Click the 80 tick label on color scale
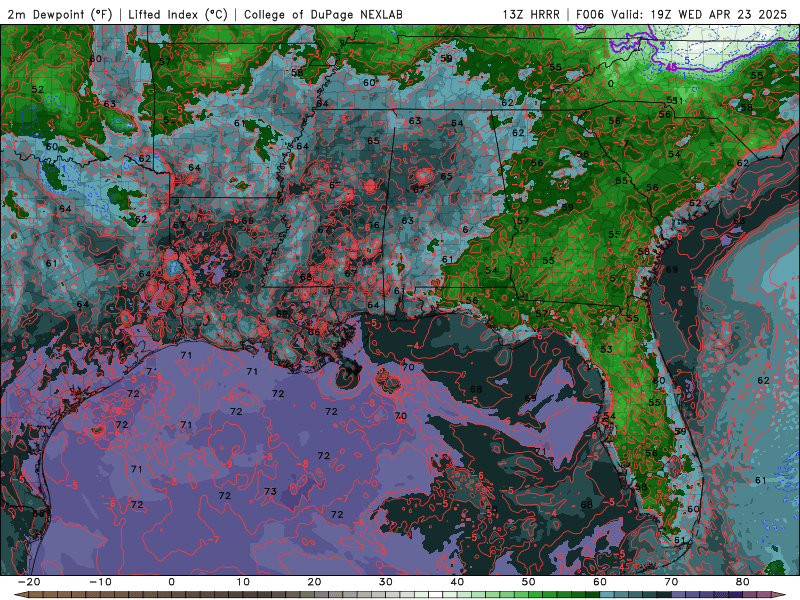Image resolution: width=800 pixels, height=600 pixels. pyautogui.click(x=743, y=582)
